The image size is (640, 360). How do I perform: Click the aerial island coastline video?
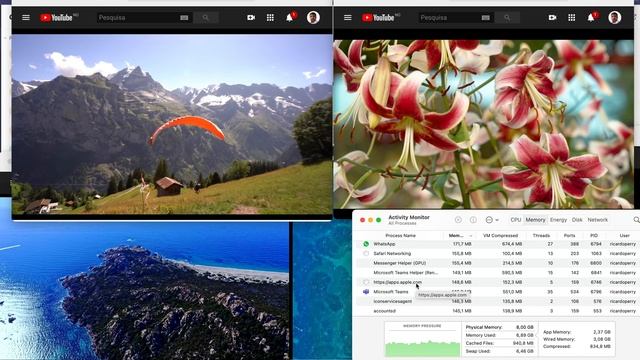pyautogui.click(x=144, y=291)
